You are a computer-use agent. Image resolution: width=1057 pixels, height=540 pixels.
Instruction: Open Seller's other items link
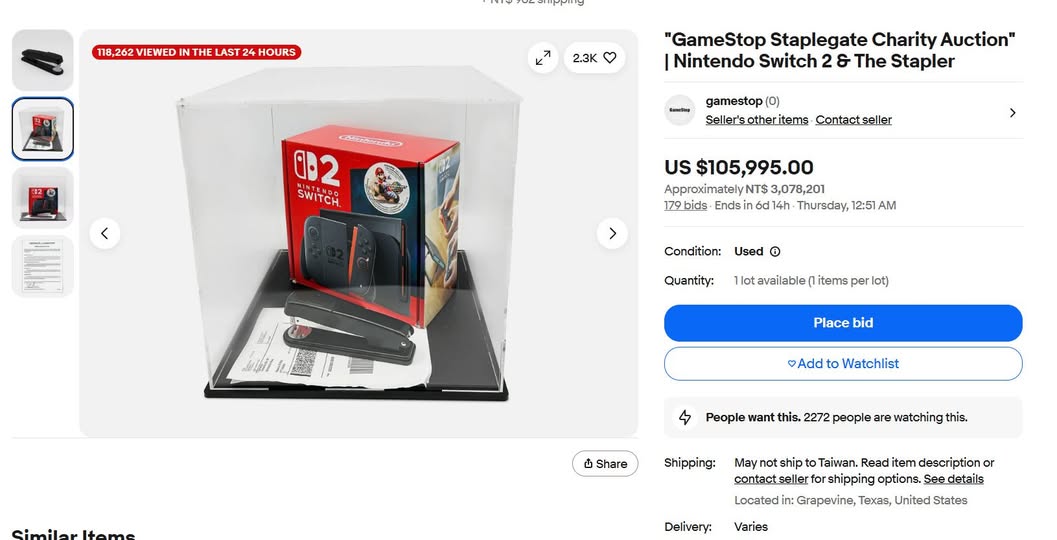(757, 120)
